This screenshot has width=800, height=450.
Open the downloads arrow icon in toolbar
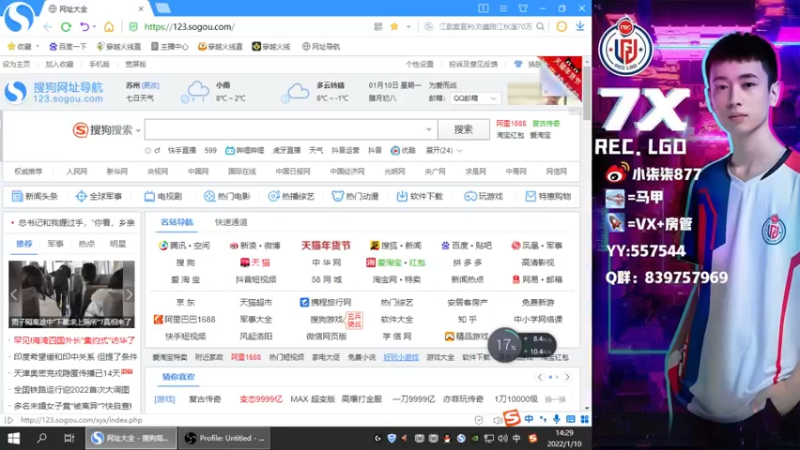pyautogui.click(x=580, y=26)
